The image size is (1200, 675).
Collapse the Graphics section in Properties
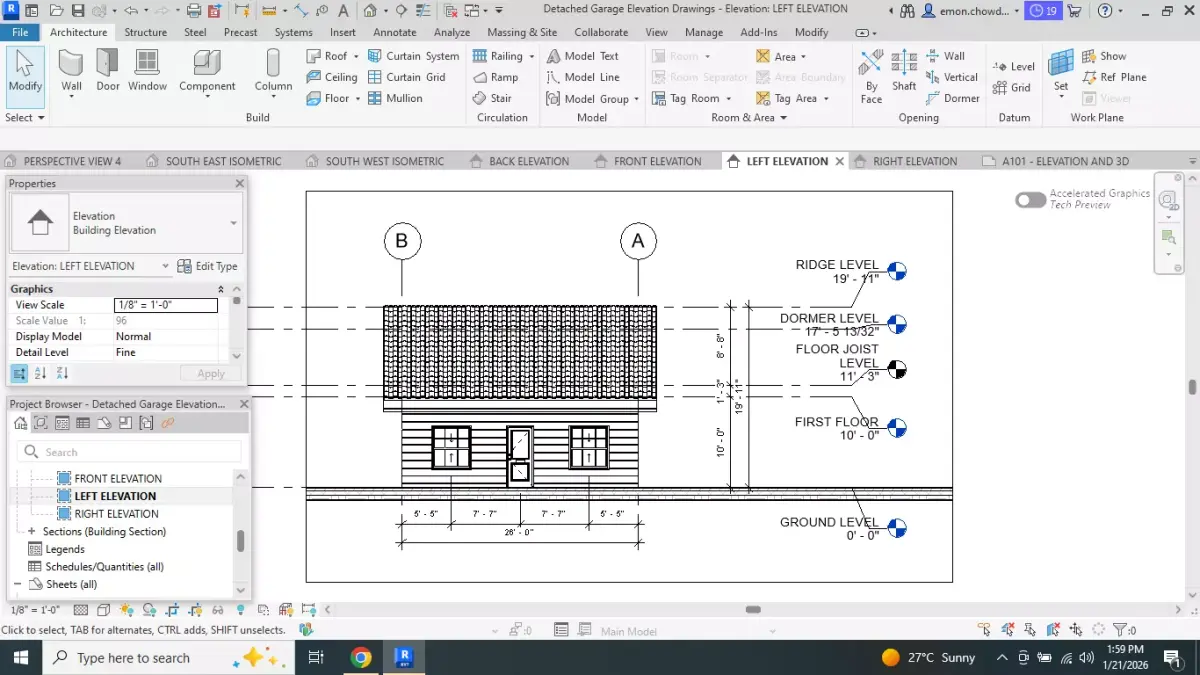tap(221, 289)
